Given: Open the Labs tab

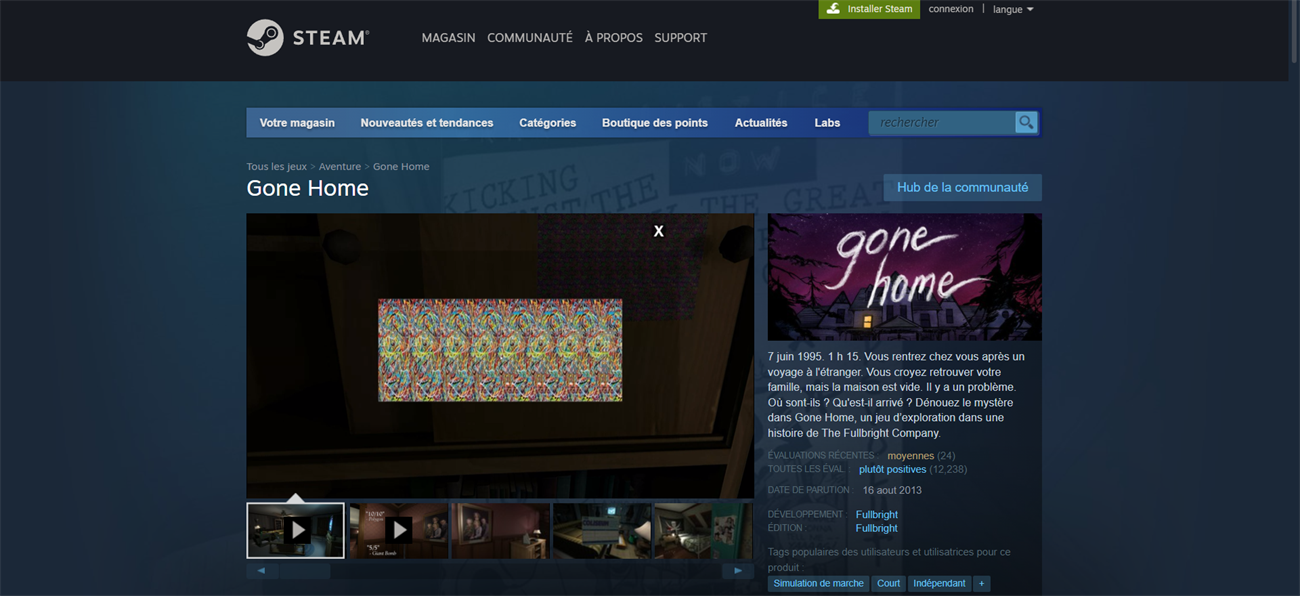Looking at the screenshot, I should click(827, 123).
